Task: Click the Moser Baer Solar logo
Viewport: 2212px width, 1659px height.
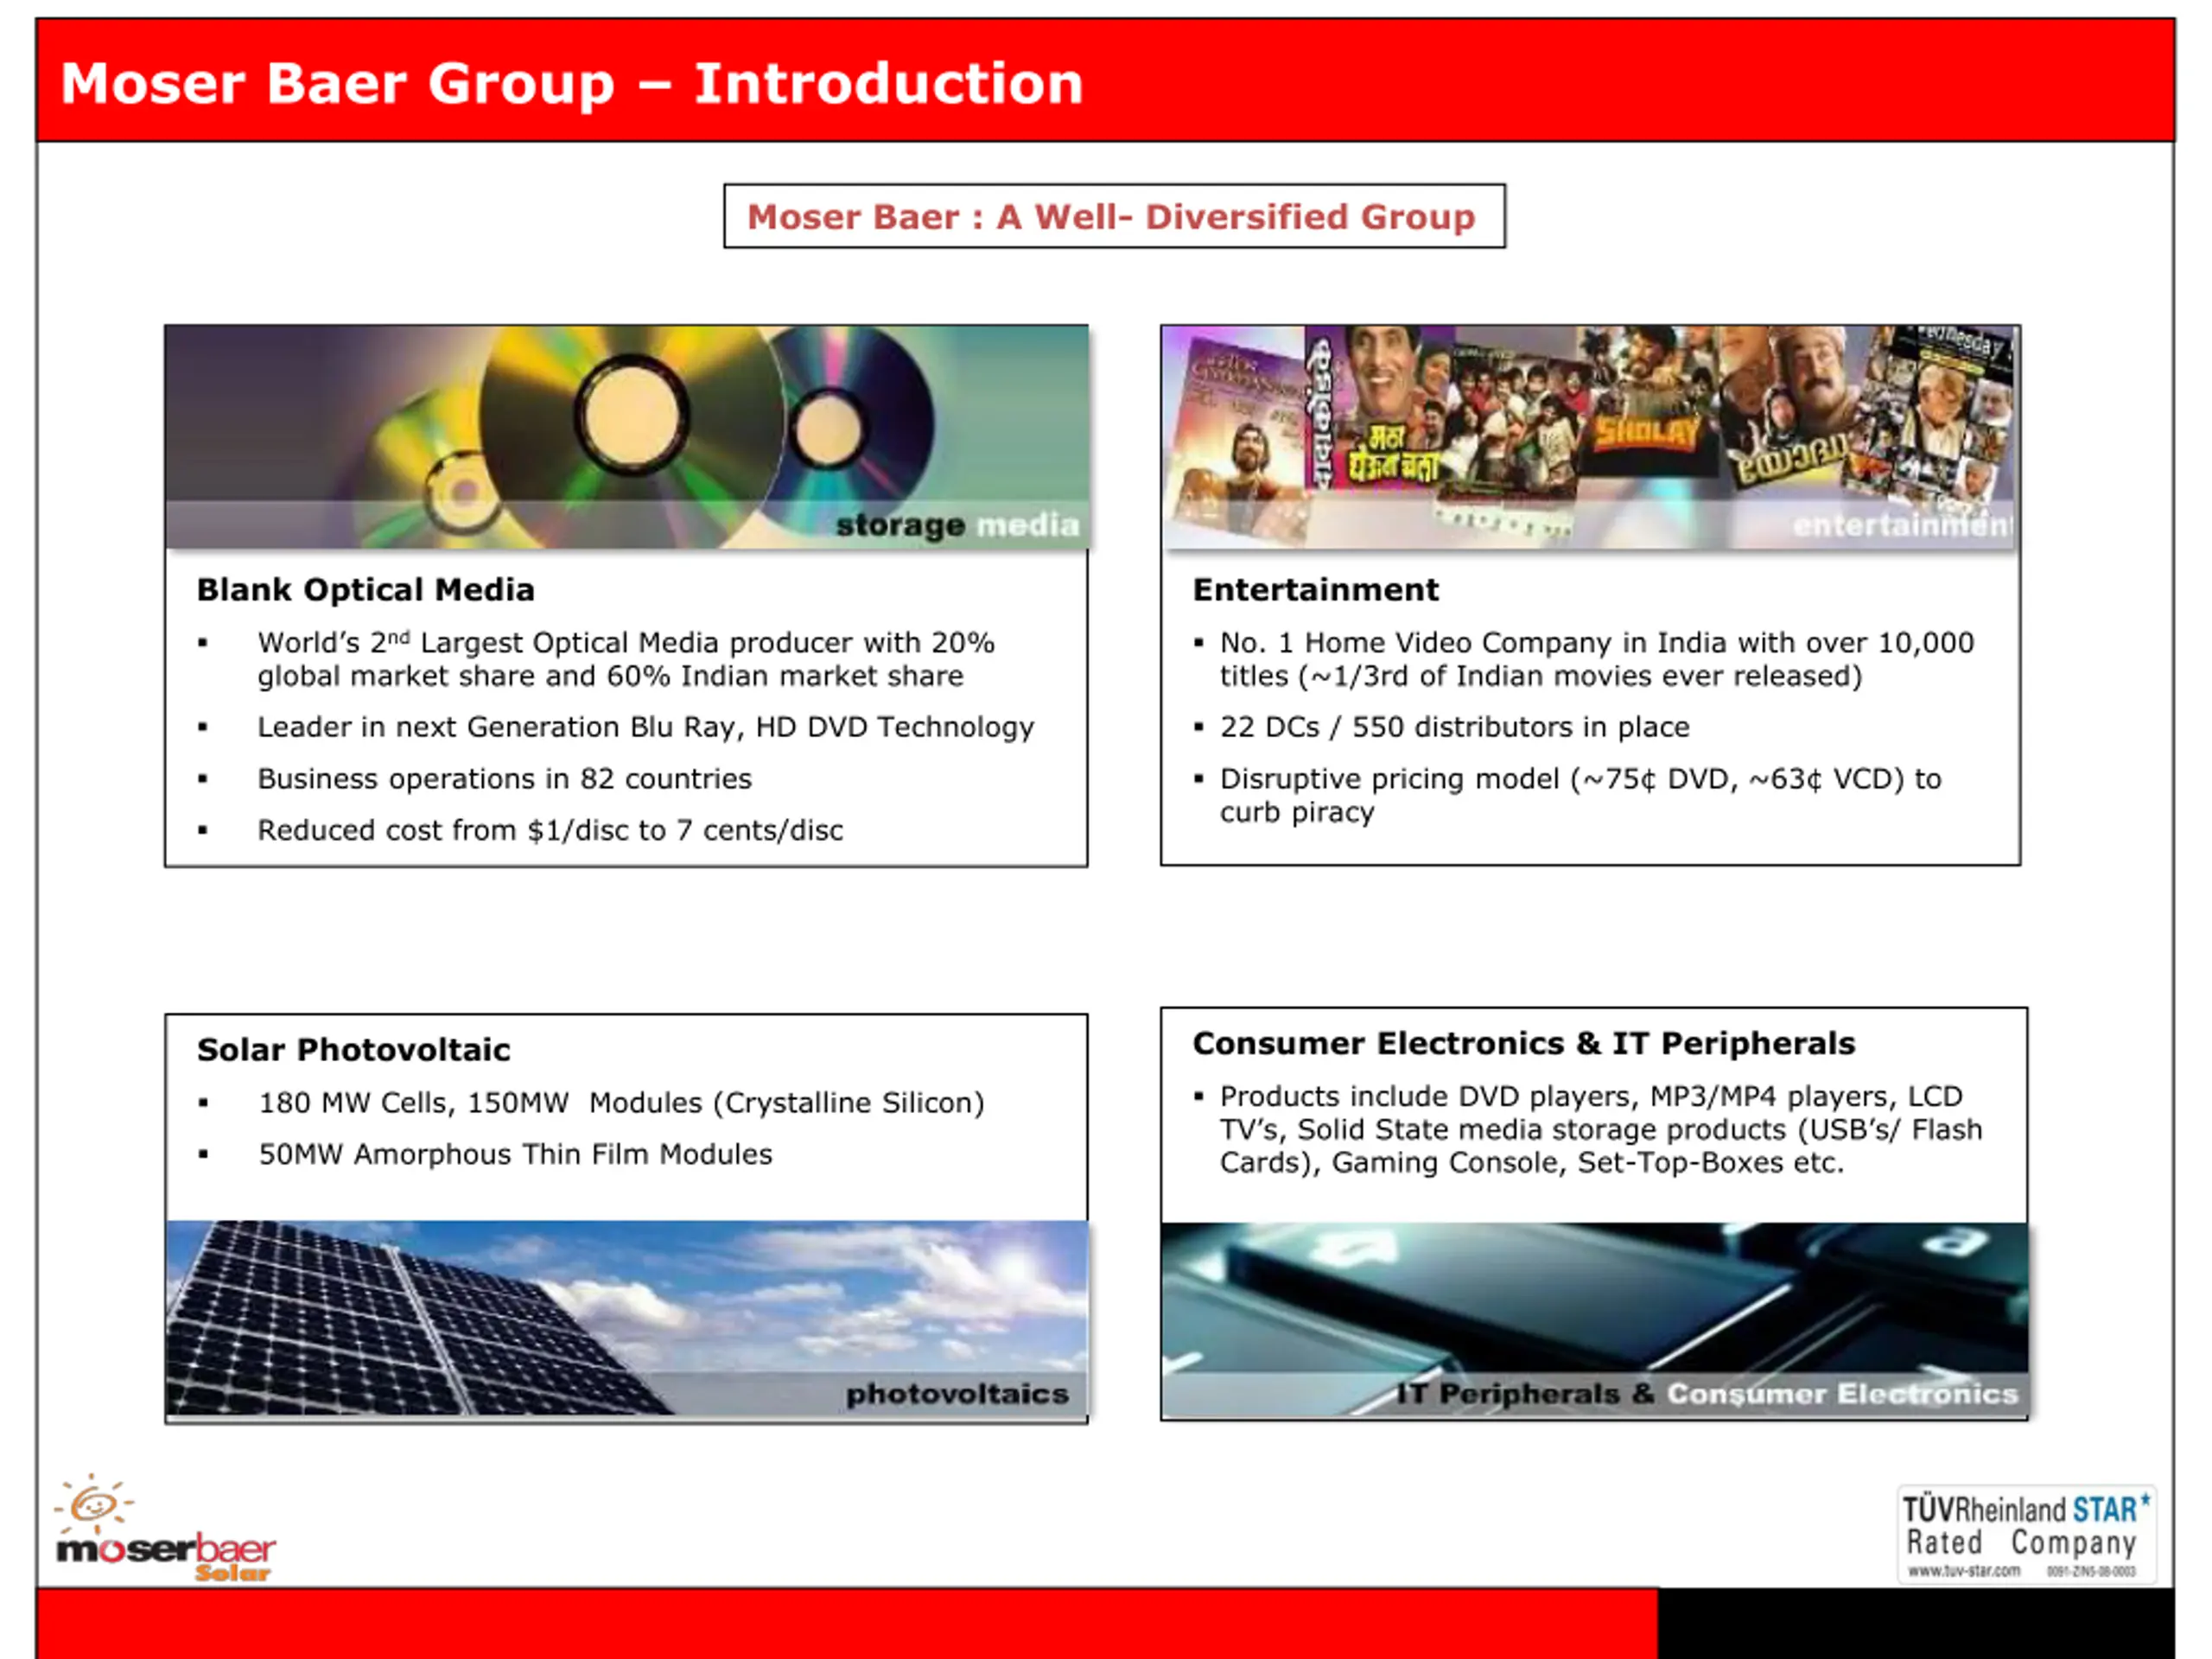Action: point(165,1527)
